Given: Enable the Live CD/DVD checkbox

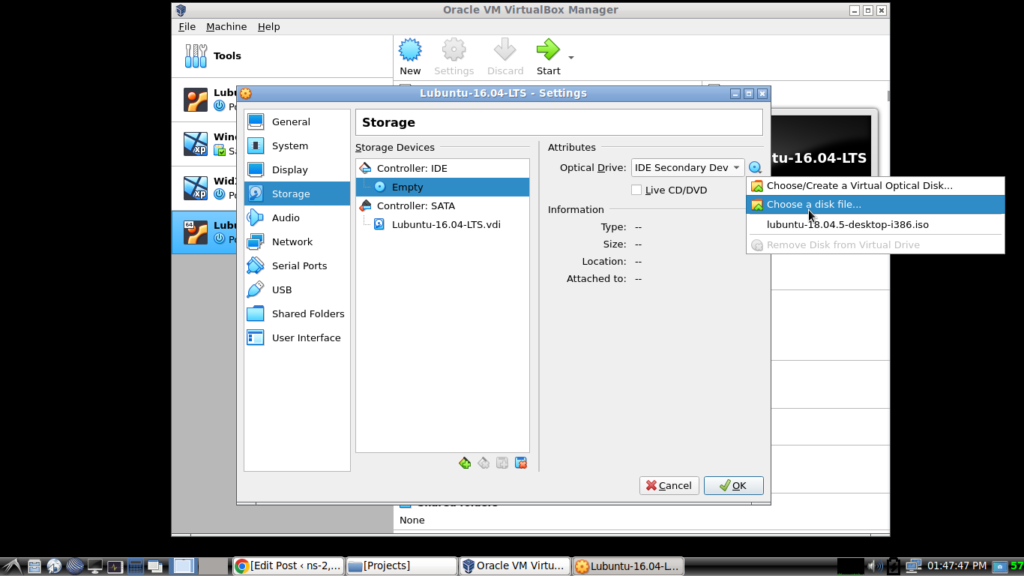Looking at the screenshot, I should 637,190.
